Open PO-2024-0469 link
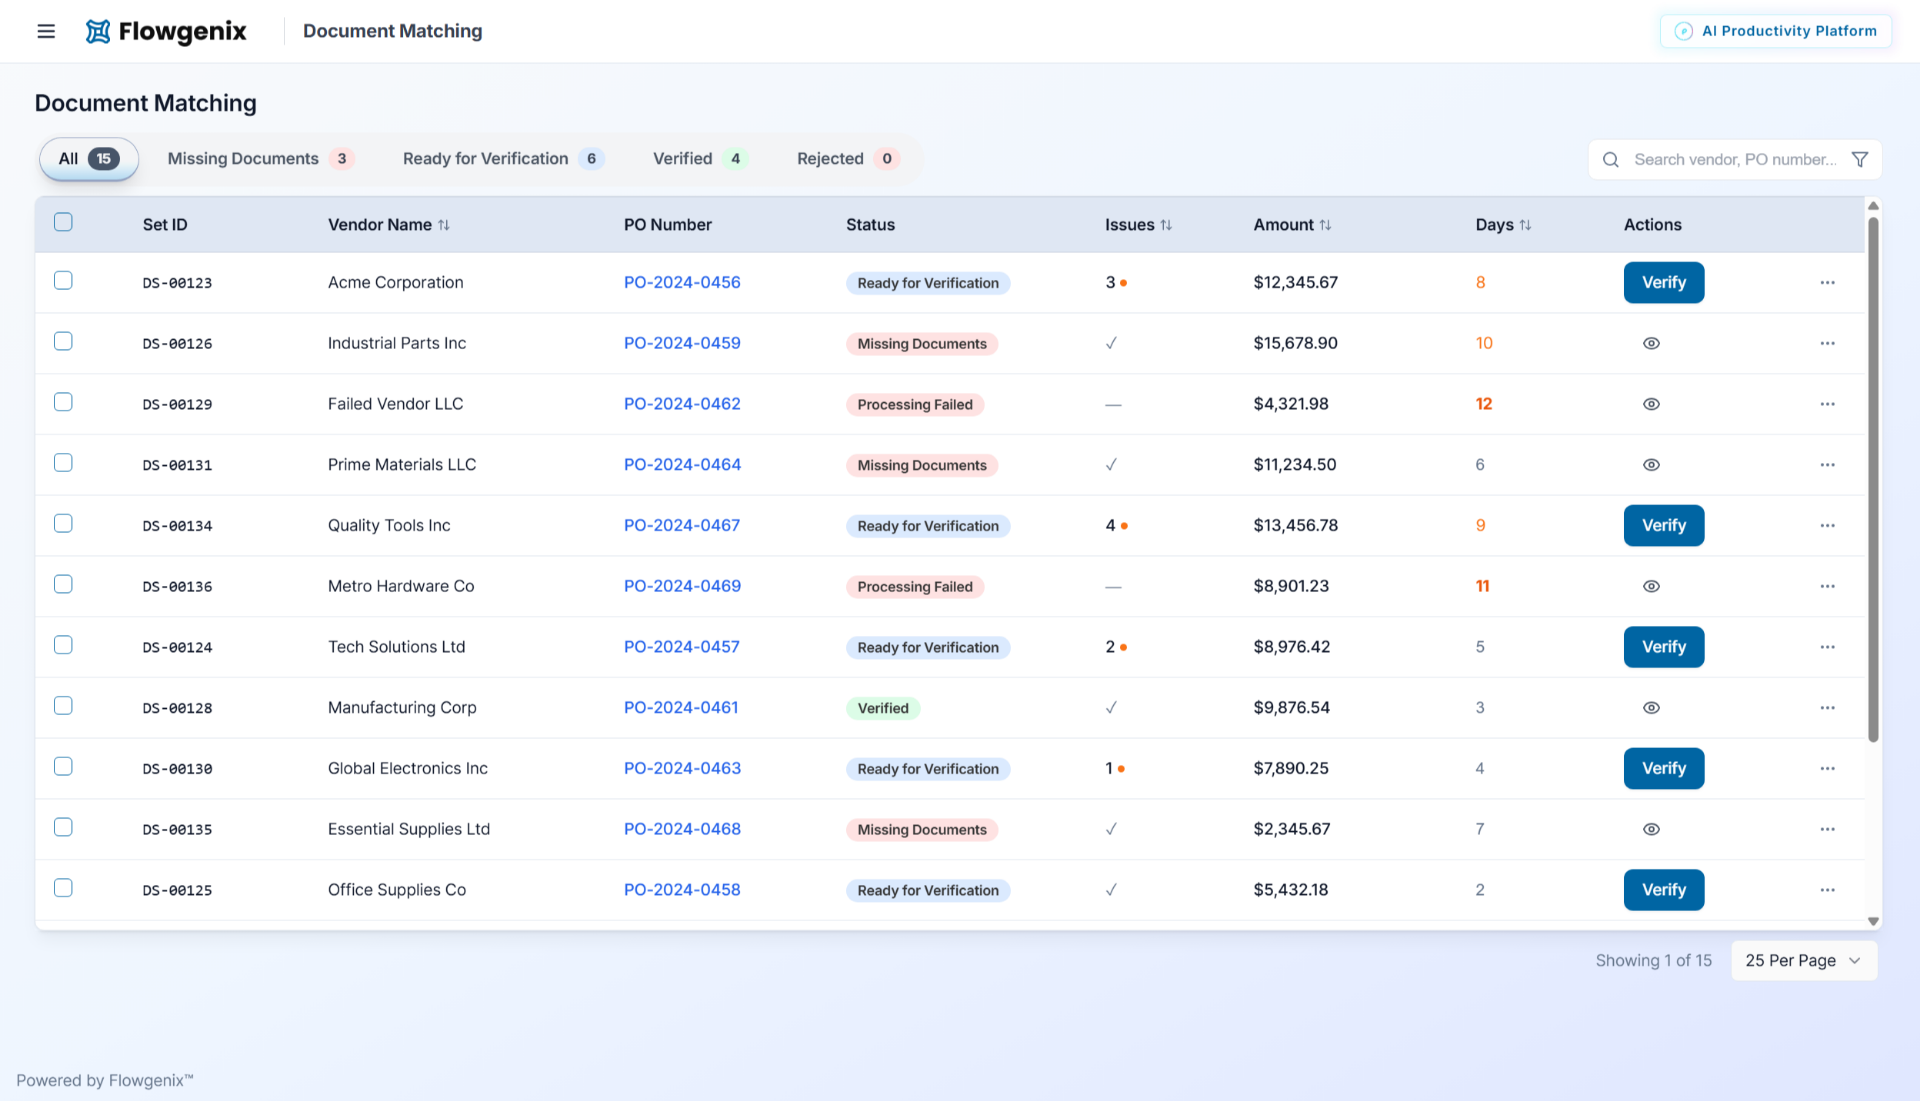 [682, 586]
